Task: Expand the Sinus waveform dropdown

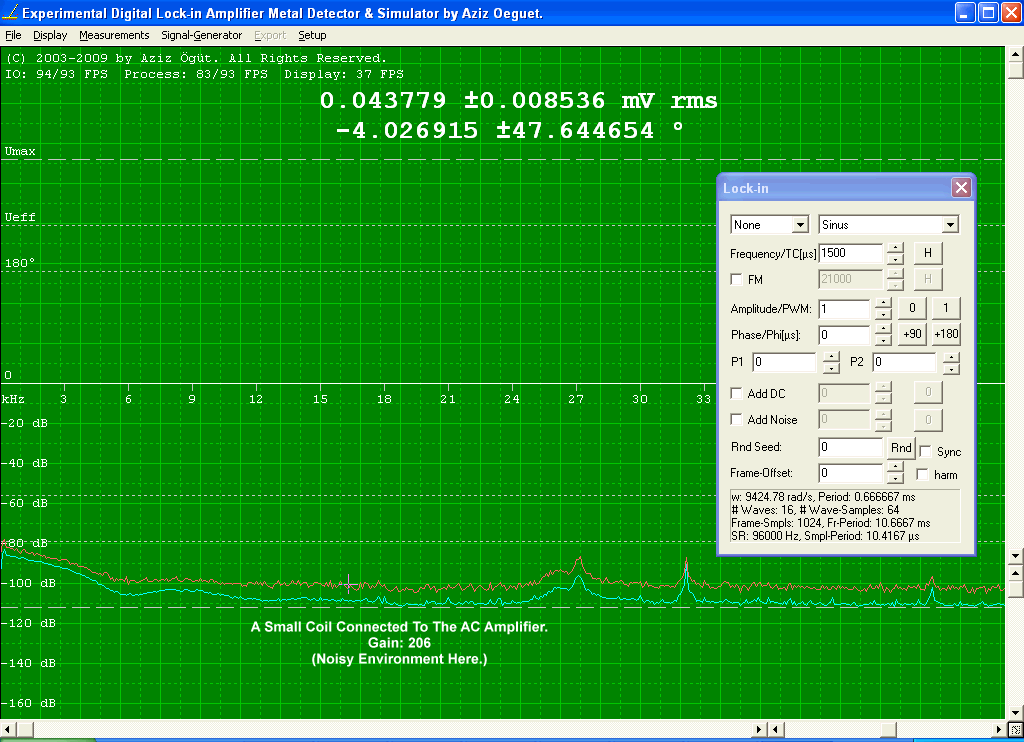Action: click(950, 225)
